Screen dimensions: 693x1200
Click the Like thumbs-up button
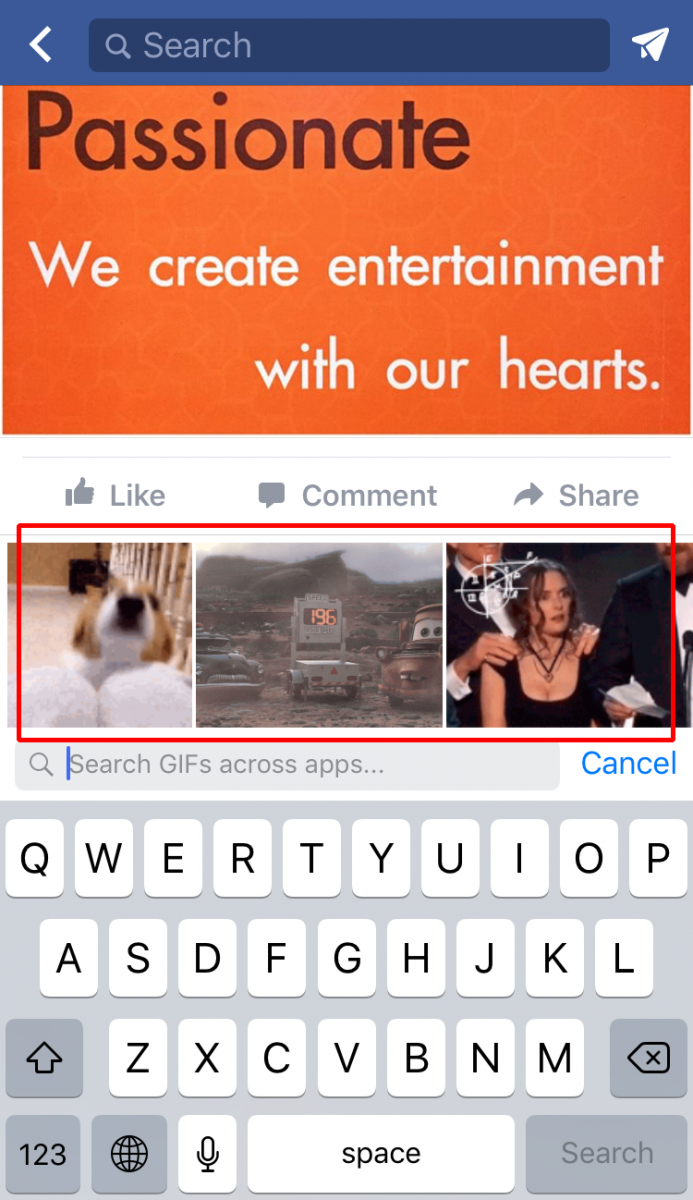(115, 495)
